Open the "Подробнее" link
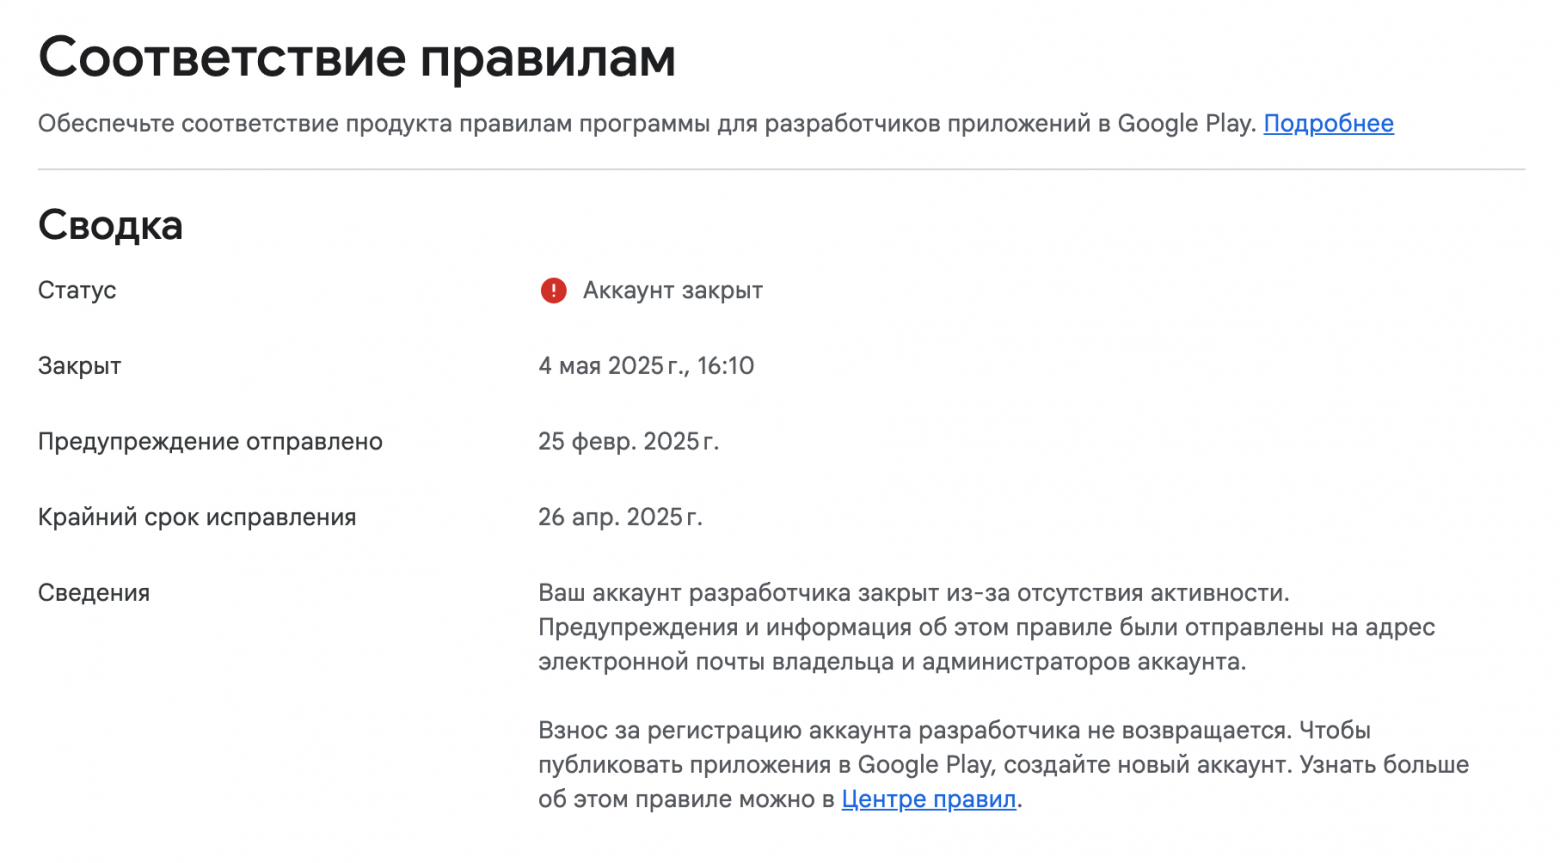The height and width of the screenshot is (863, 1560). pos(1328,123)
